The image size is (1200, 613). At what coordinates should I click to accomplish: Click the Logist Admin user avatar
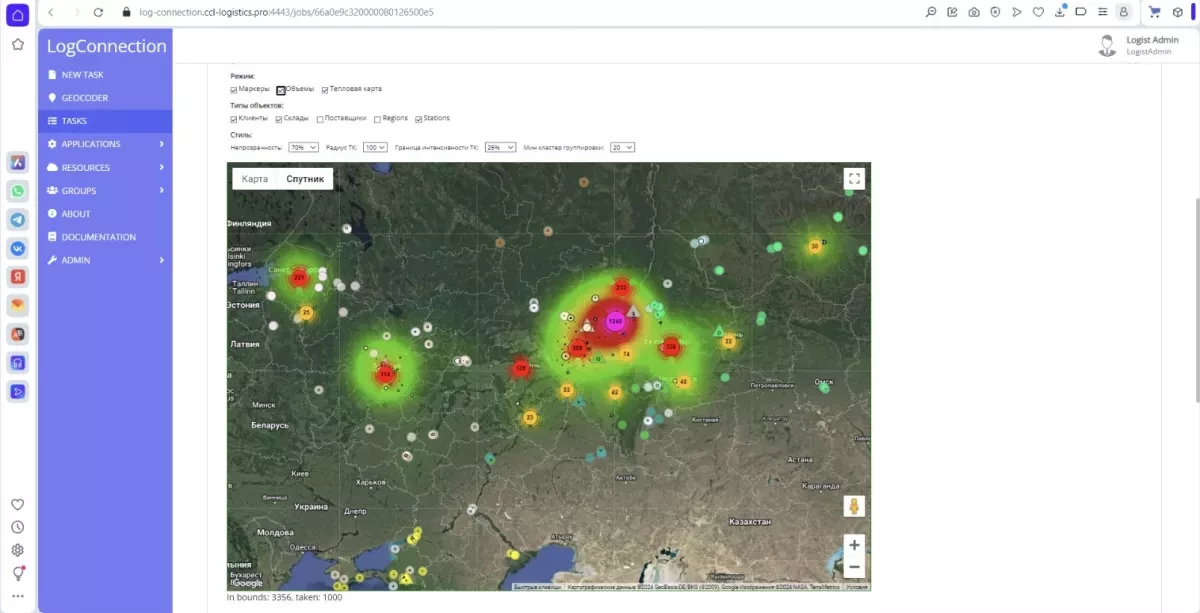[x=1106, y=45]
